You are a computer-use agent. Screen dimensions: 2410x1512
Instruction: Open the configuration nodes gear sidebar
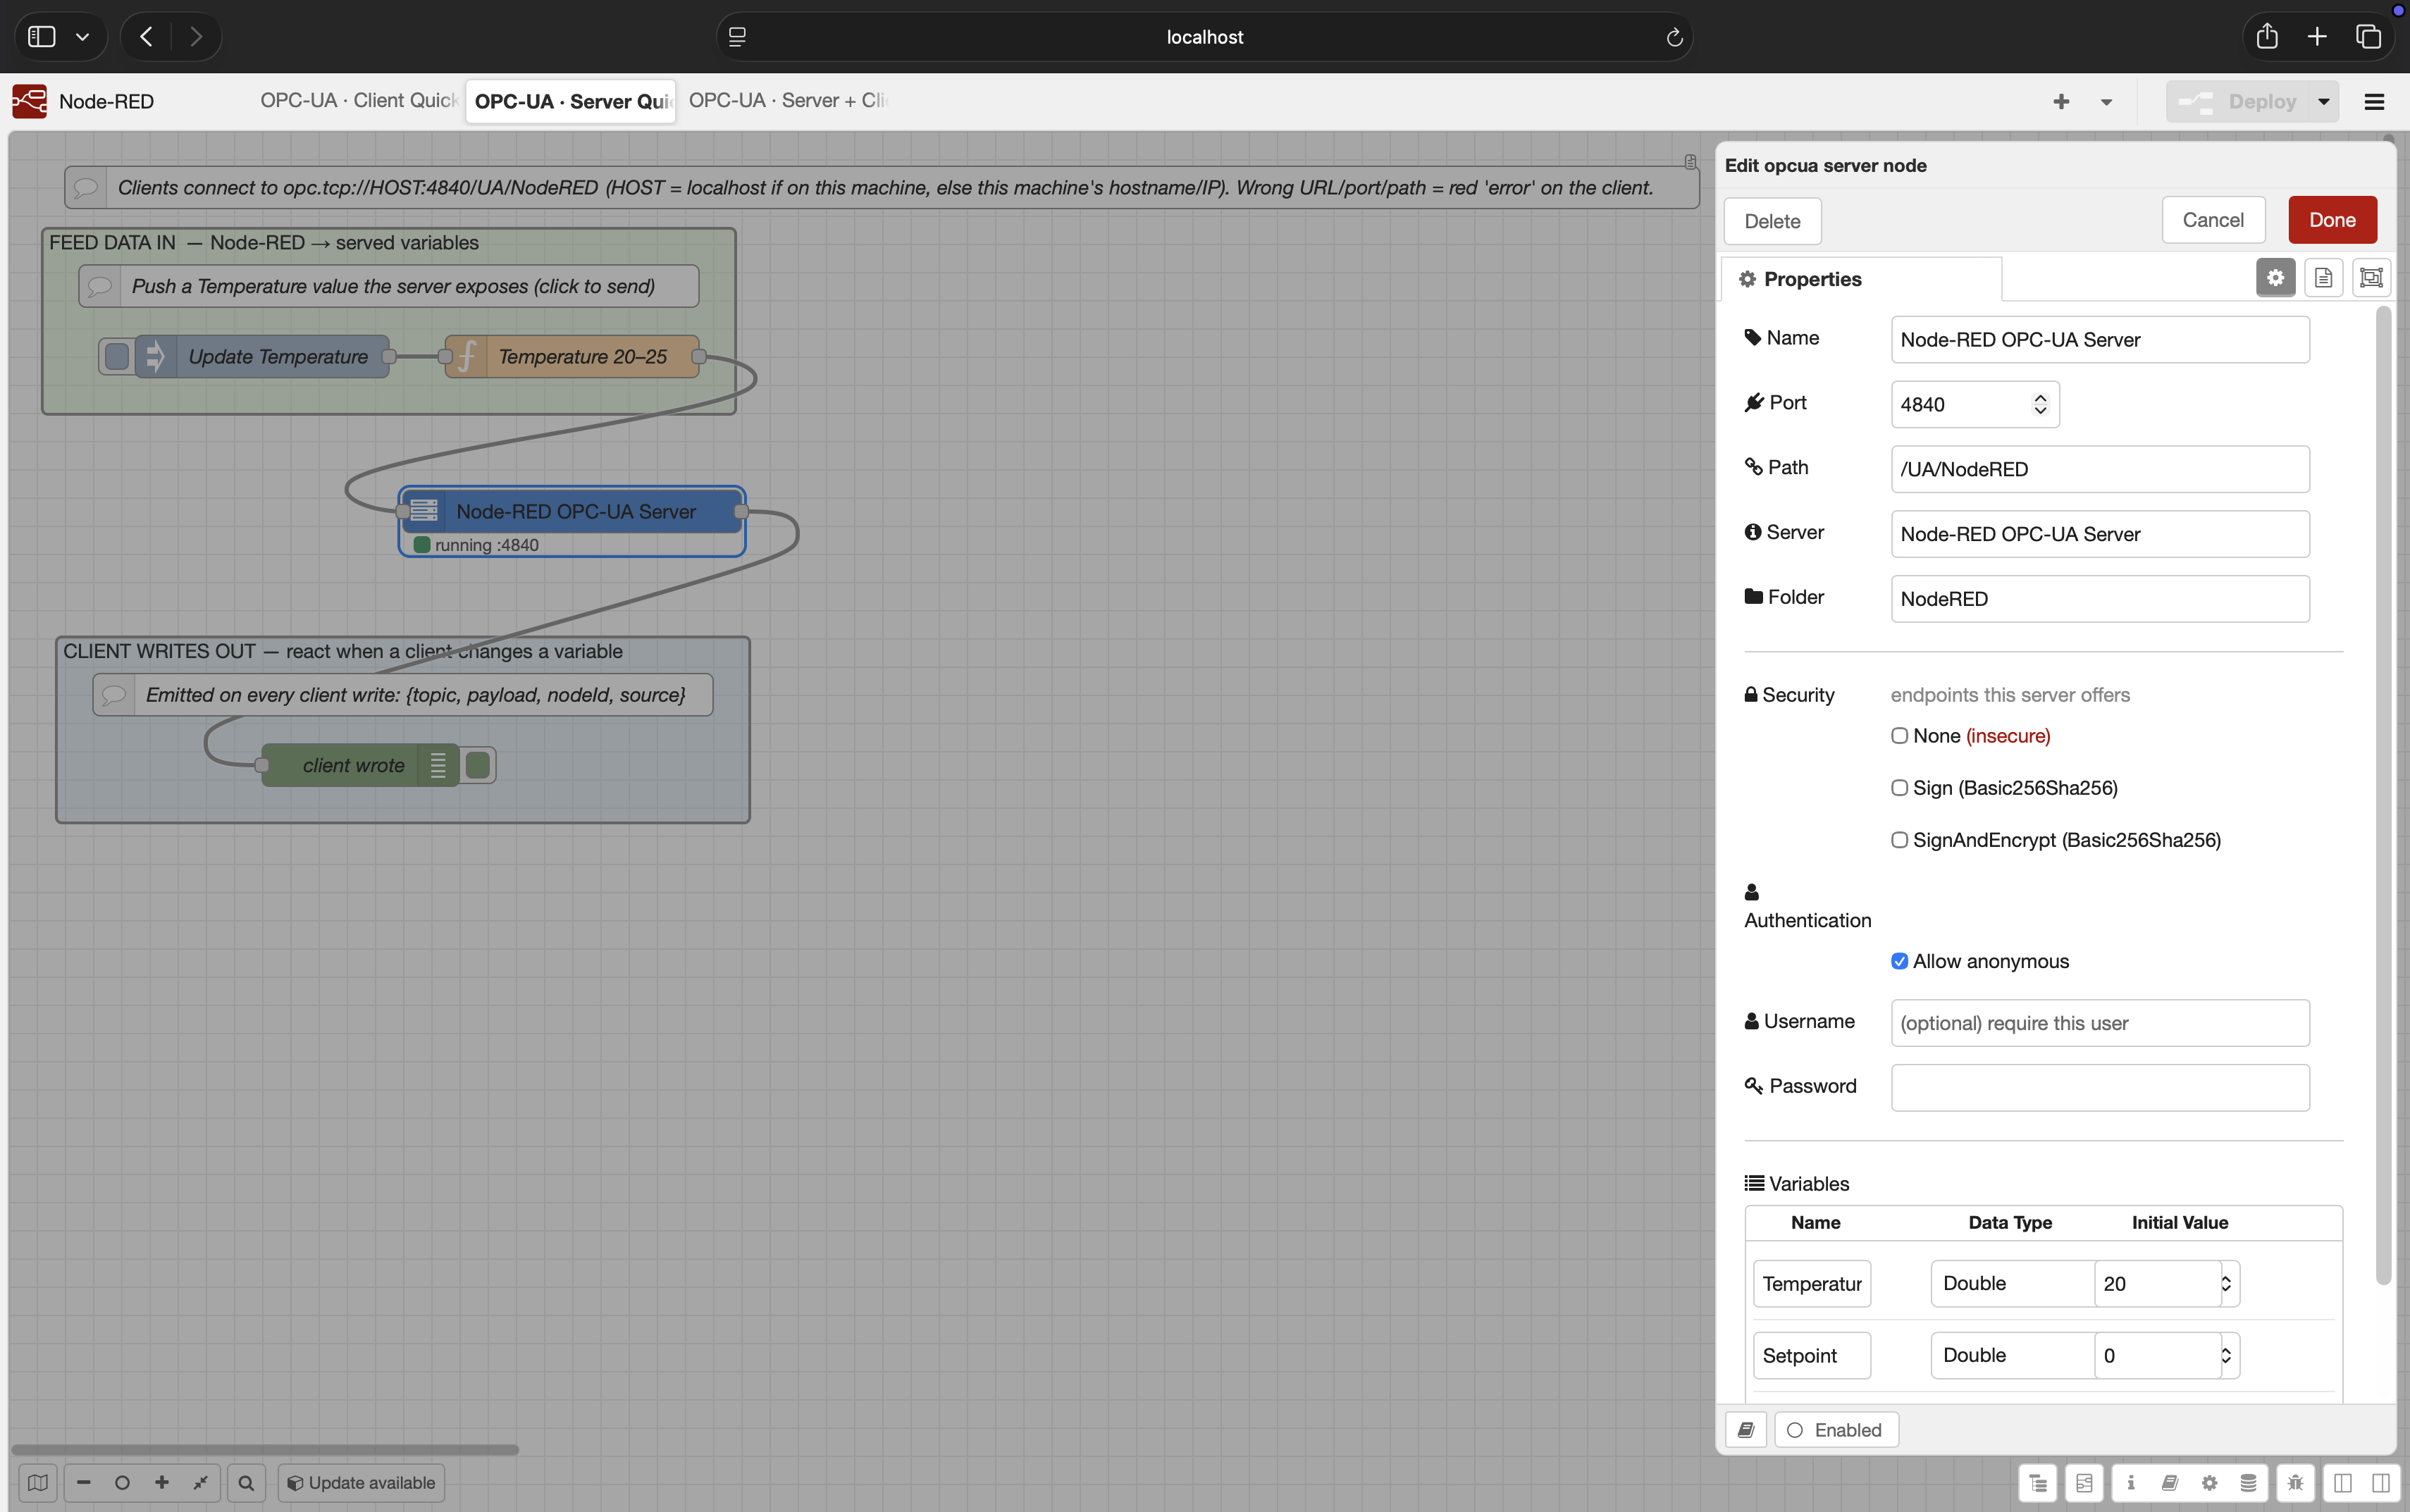tap(2209, 1483)
